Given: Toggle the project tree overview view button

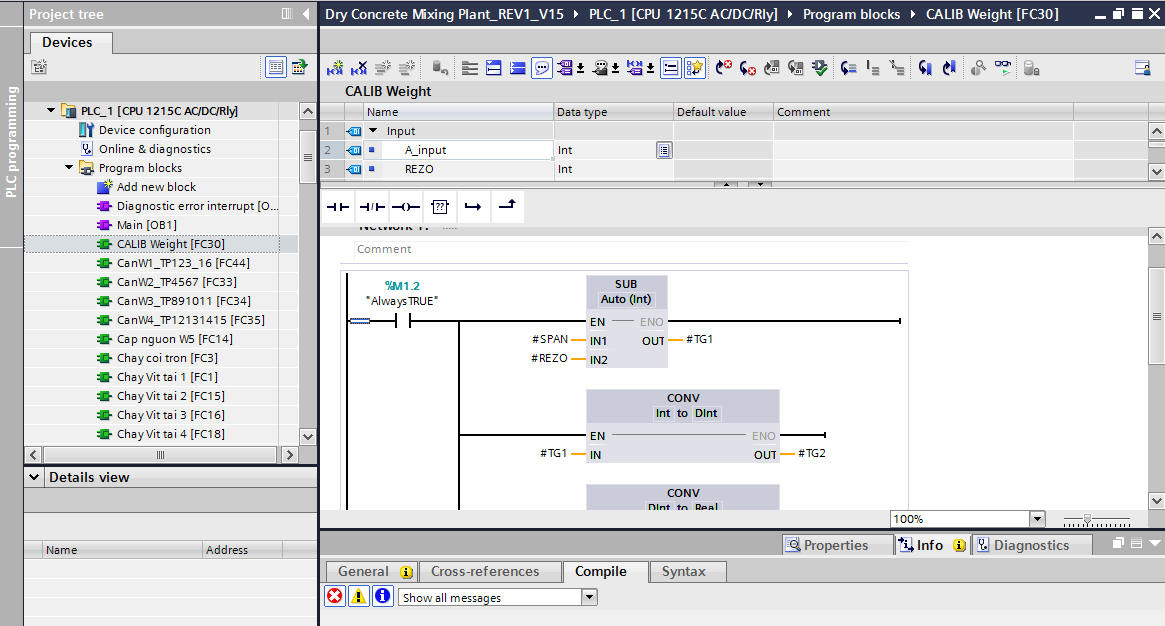Looking at the screenshot, I should [276, 68].
